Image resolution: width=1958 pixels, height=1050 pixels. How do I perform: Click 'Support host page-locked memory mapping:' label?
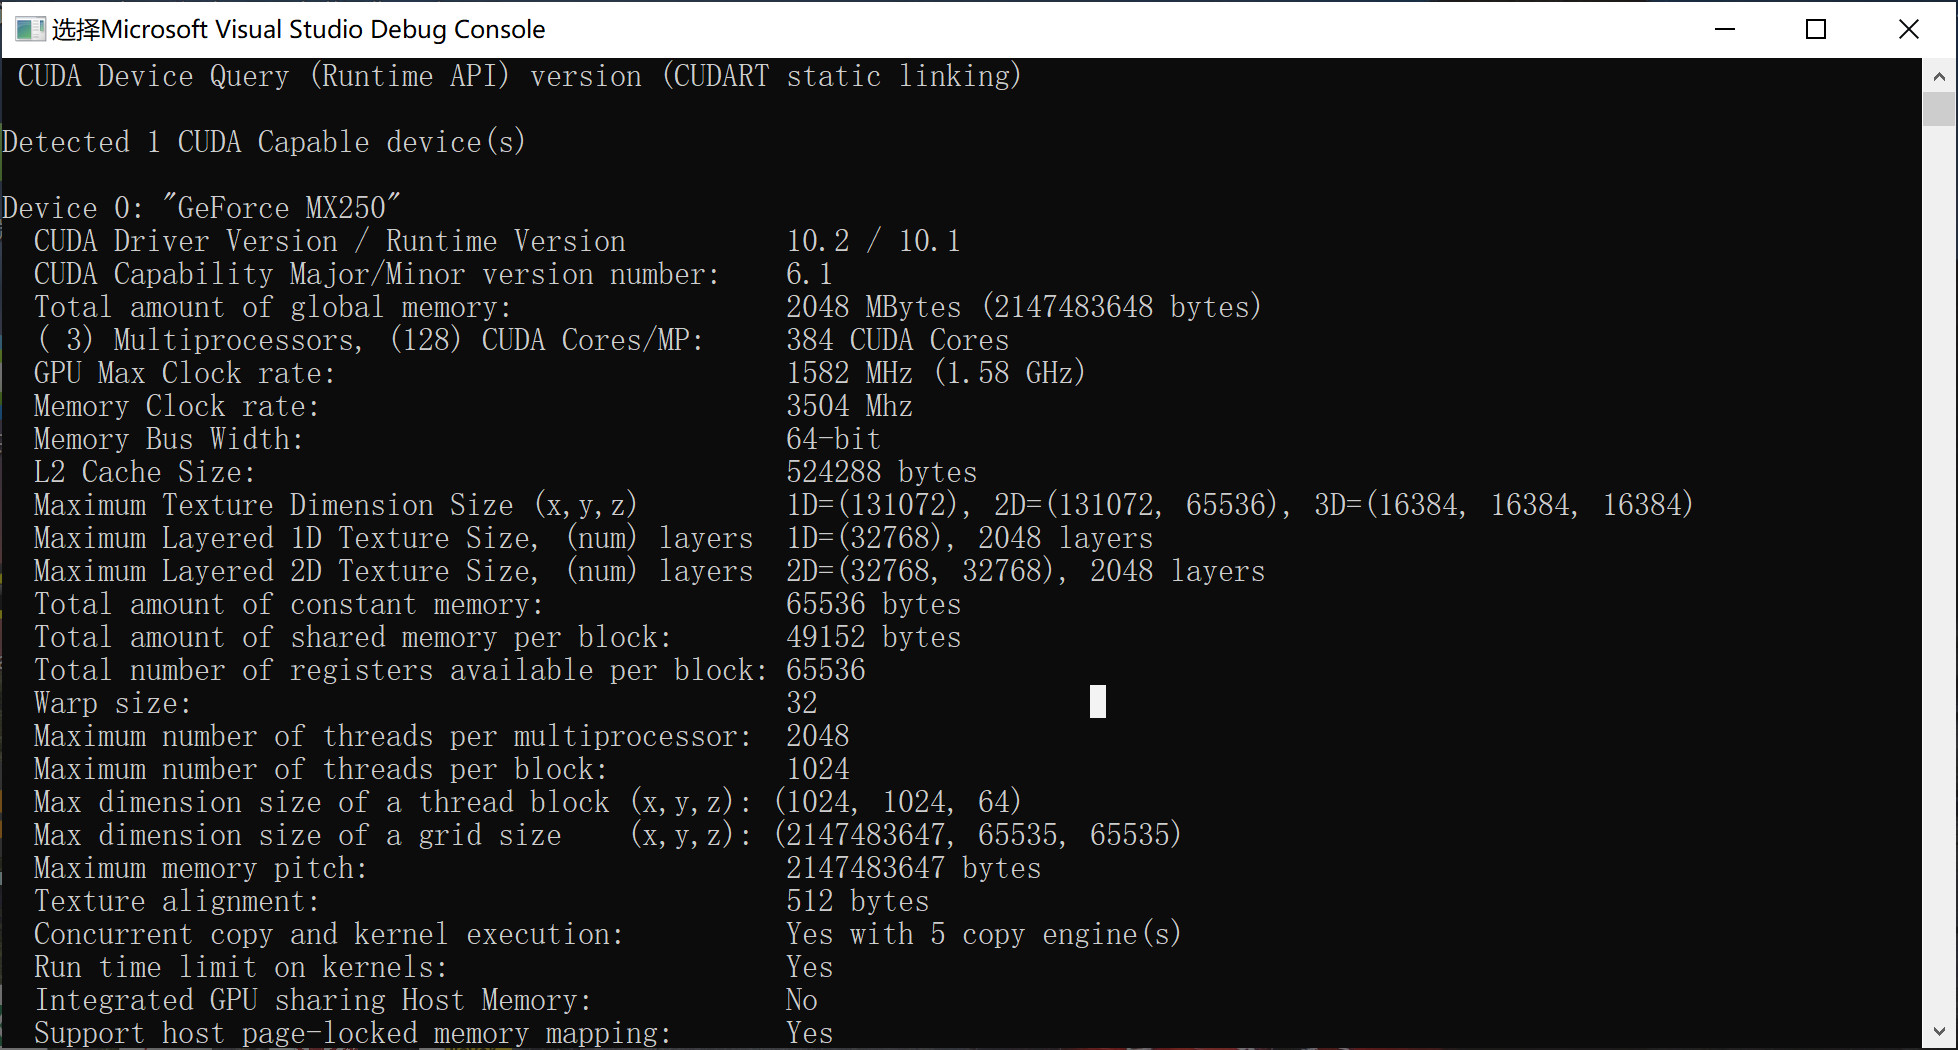352,1033
